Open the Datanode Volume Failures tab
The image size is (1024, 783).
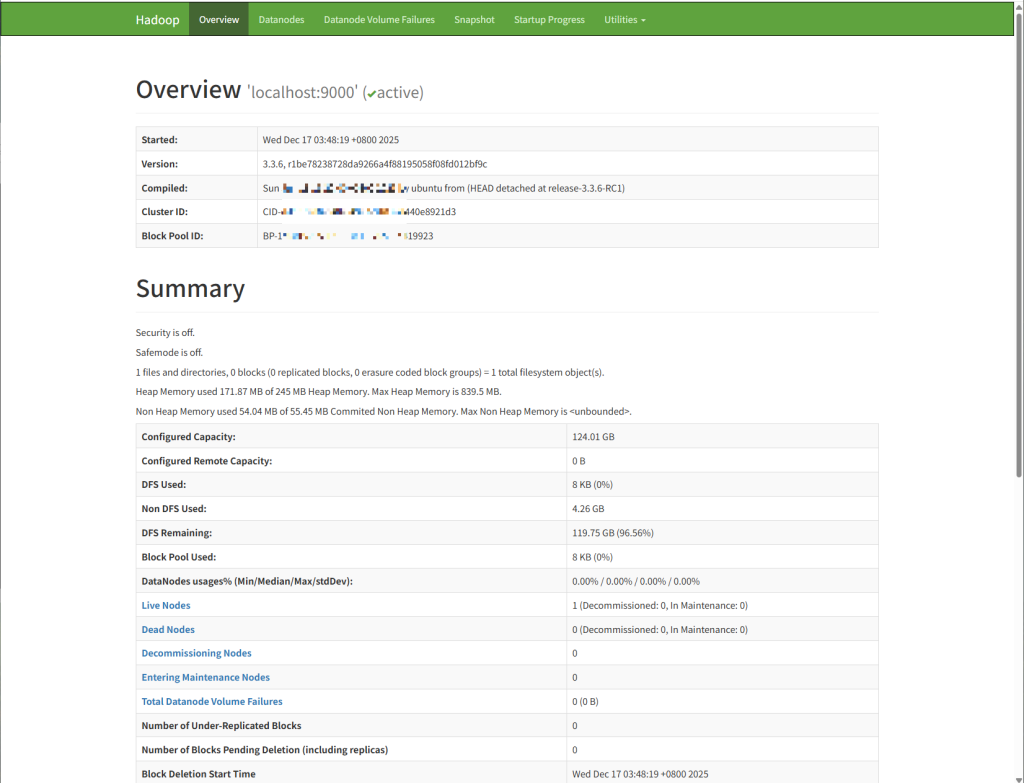click(379, 18)
